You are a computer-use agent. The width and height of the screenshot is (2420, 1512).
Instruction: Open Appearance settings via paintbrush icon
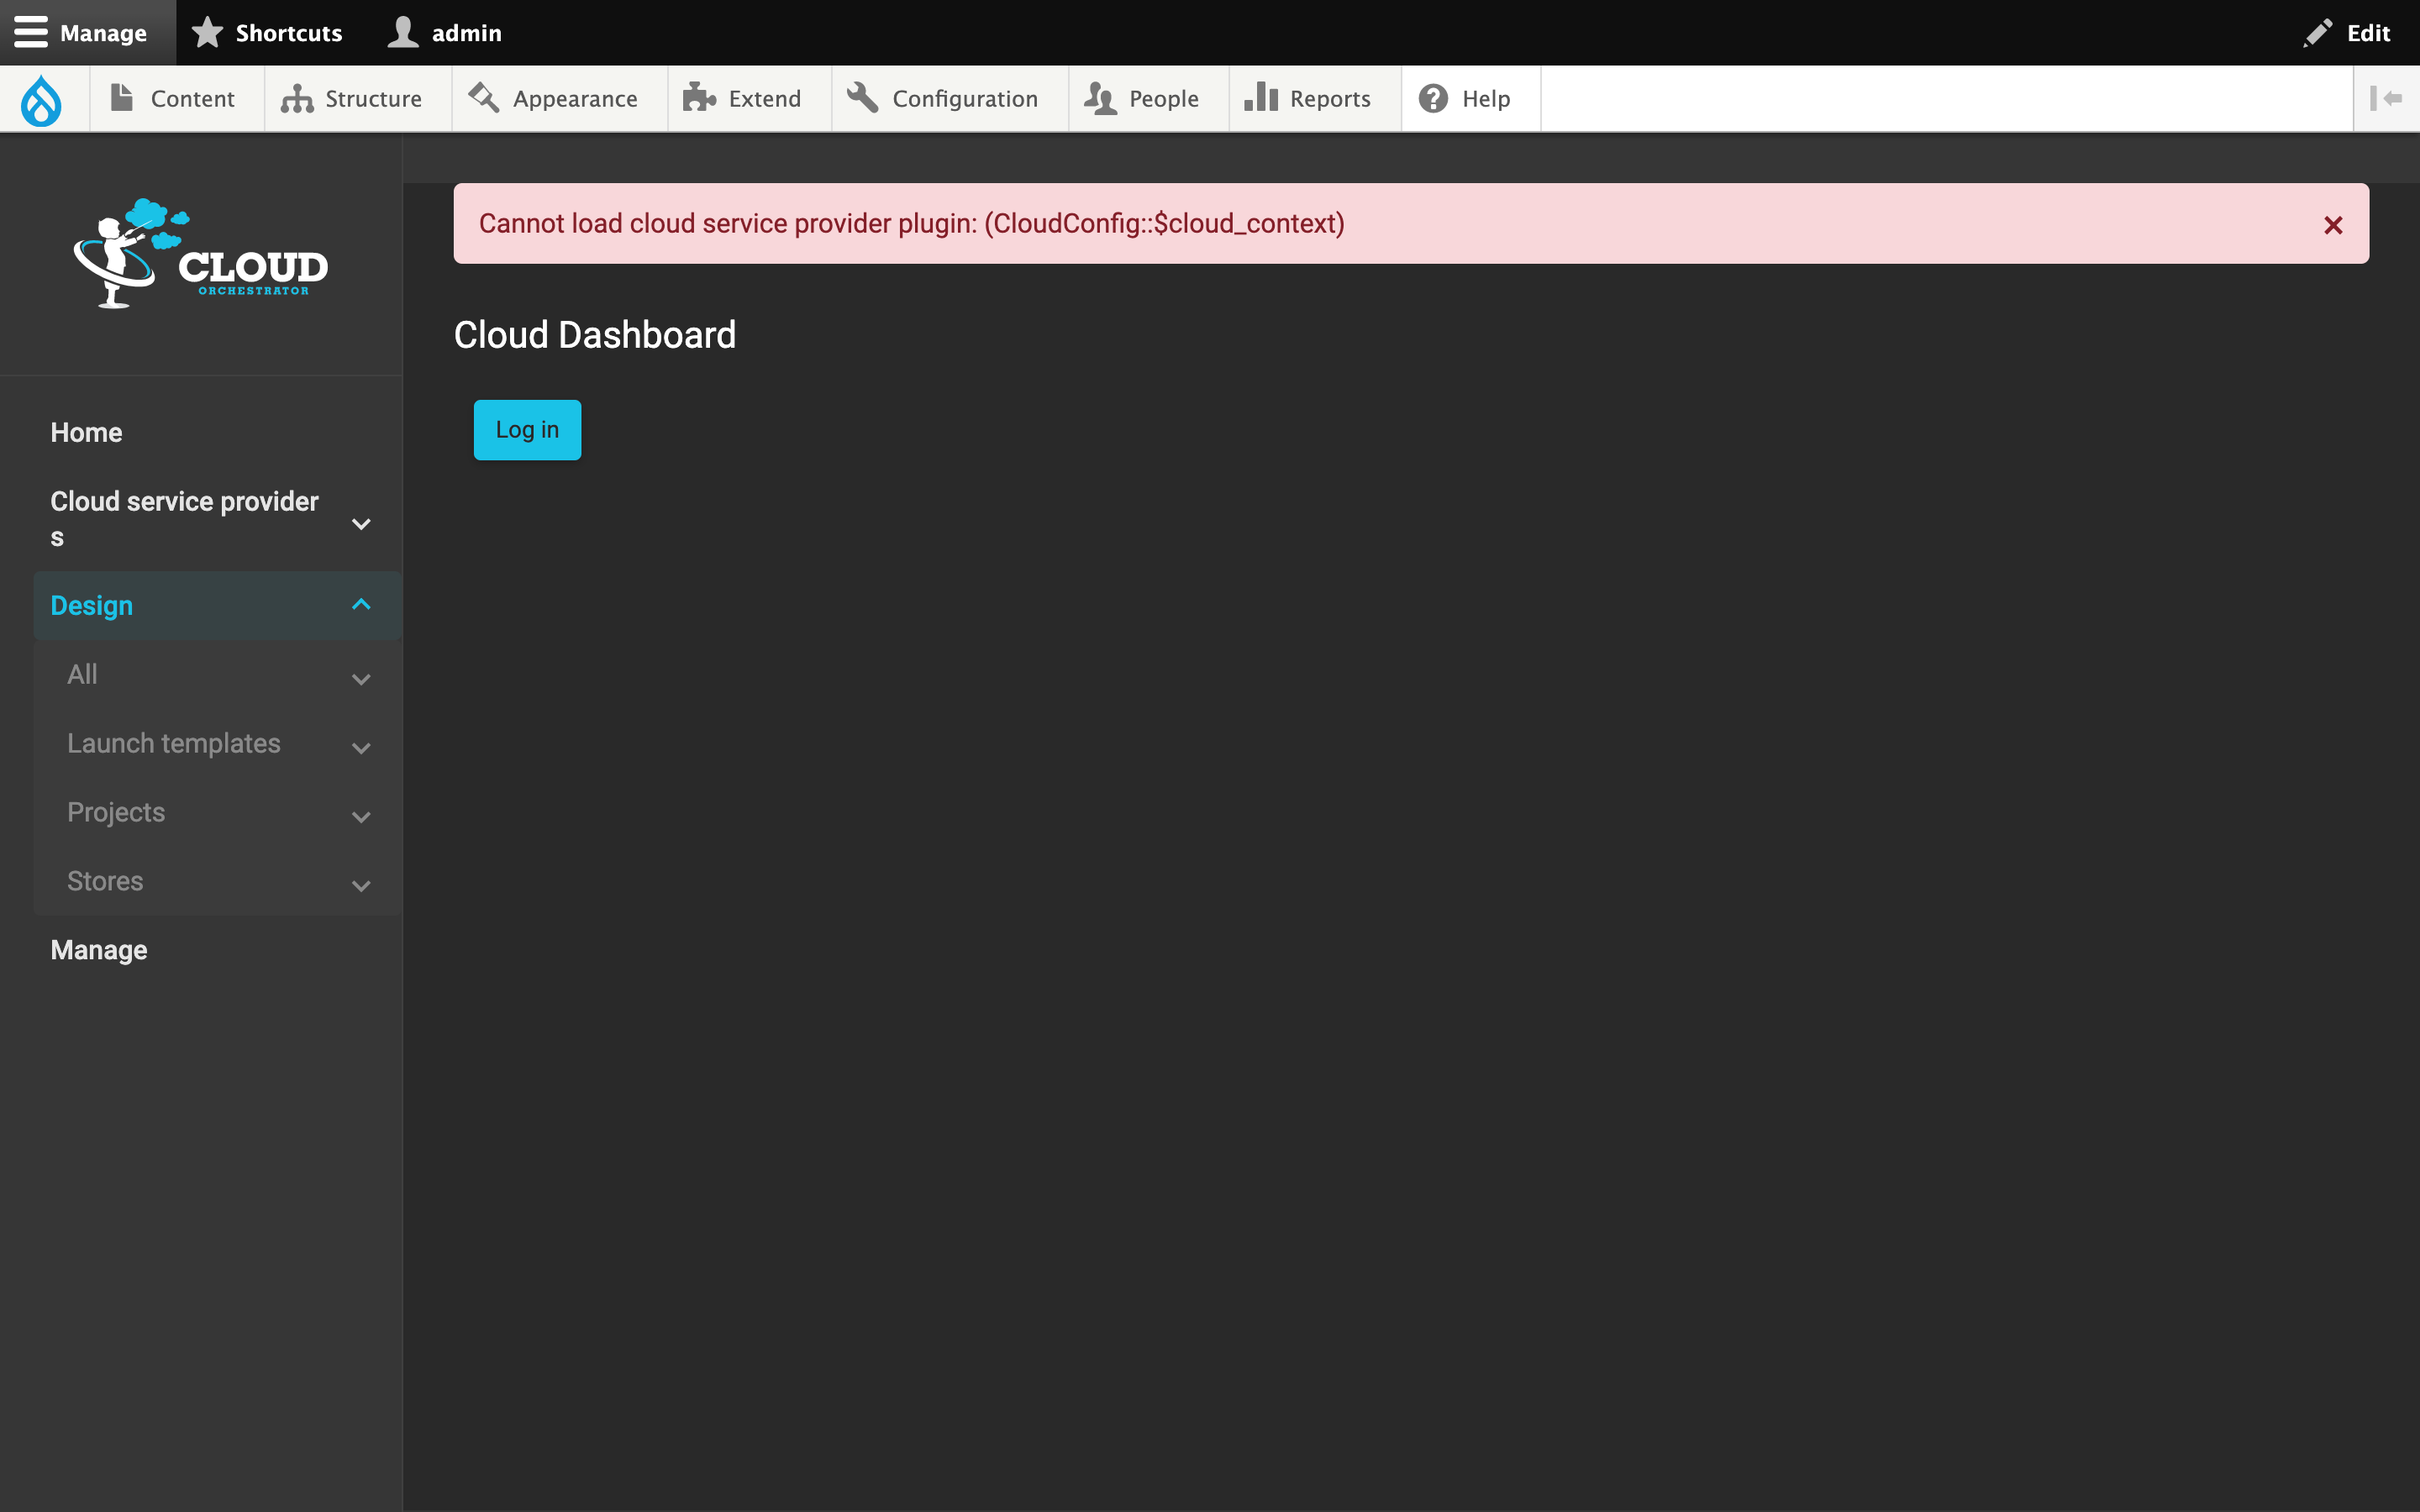486,98
